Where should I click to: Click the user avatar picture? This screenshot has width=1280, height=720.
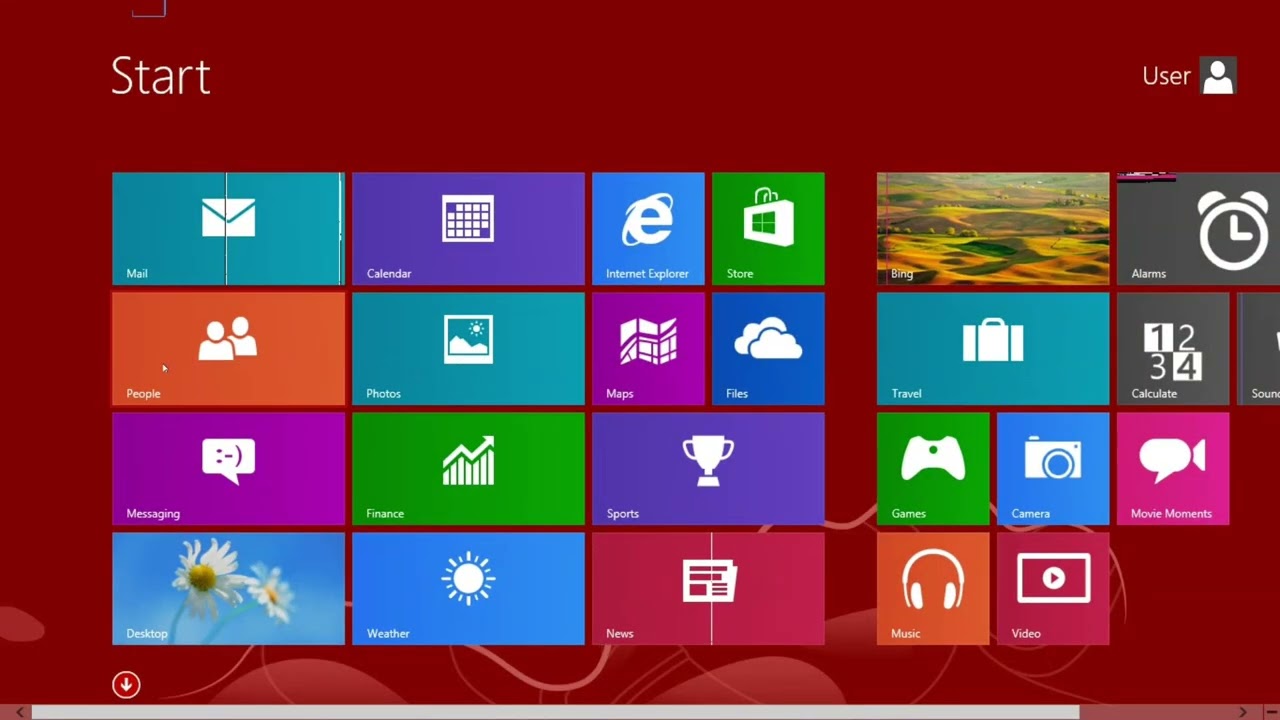click(x=1218, y=76)
